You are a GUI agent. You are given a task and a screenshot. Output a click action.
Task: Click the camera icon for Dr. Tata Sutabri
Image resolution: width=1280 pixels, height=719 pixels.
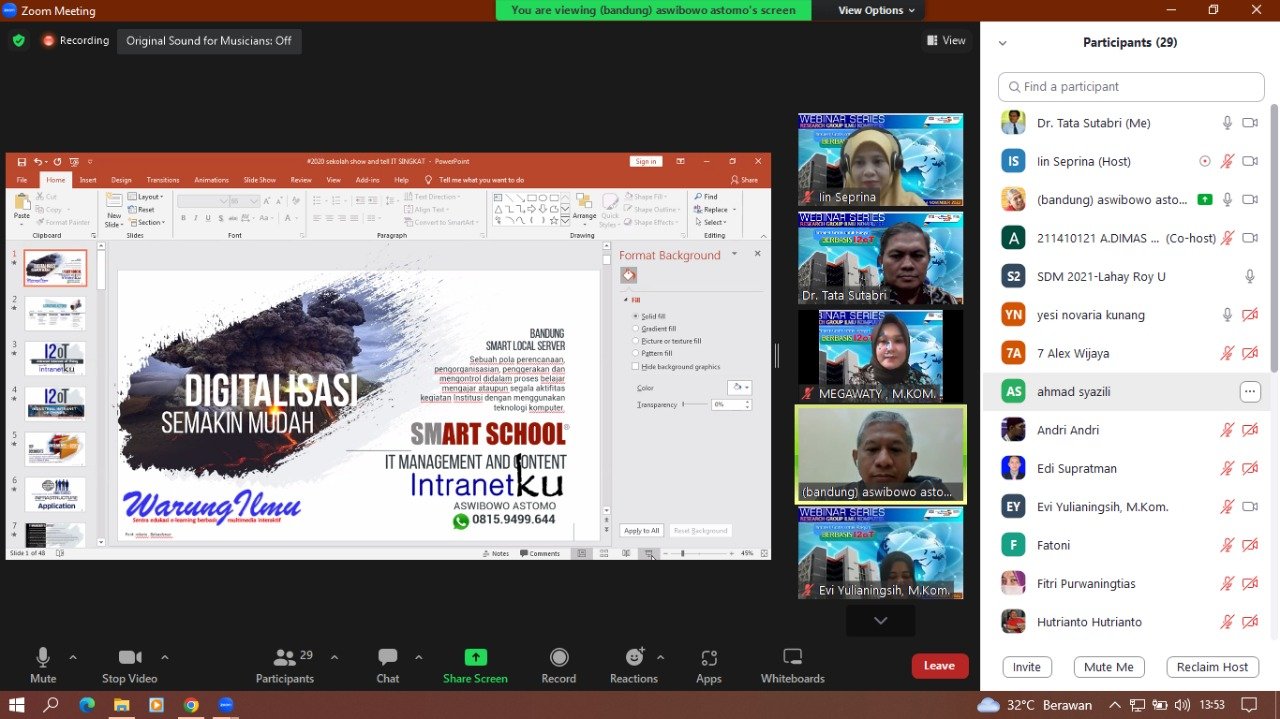tap(1250, 123)
